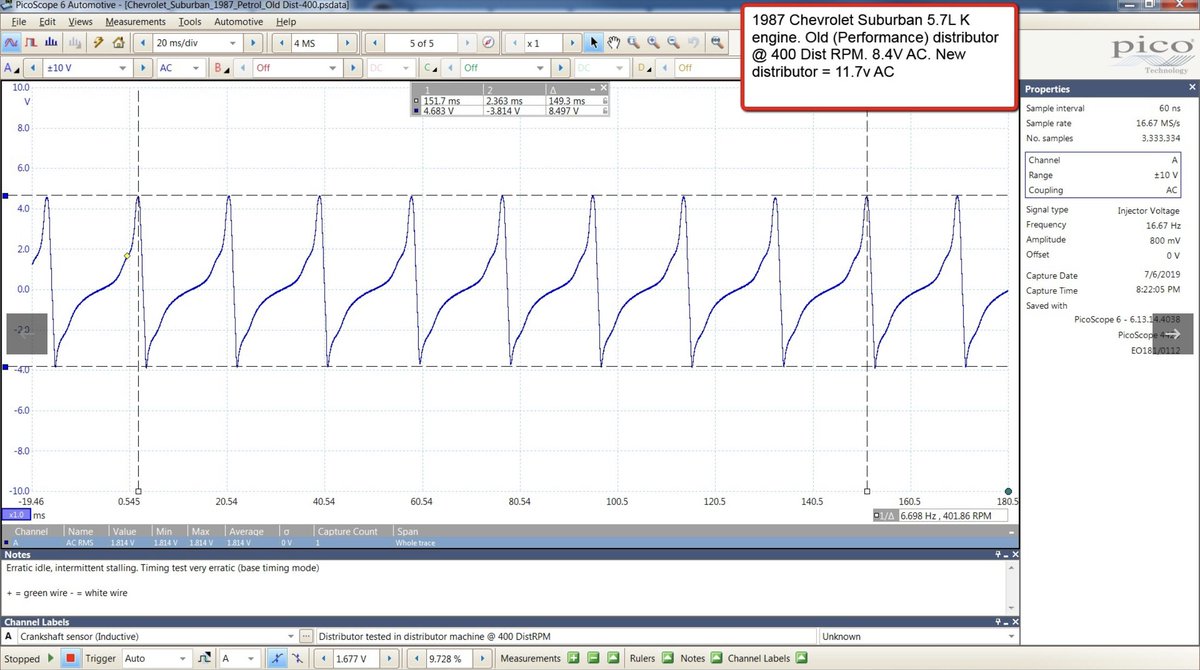The width and height of the screenshot is (1200, 670).
Task: Open the Measurements menu
Action: (135, 21)
